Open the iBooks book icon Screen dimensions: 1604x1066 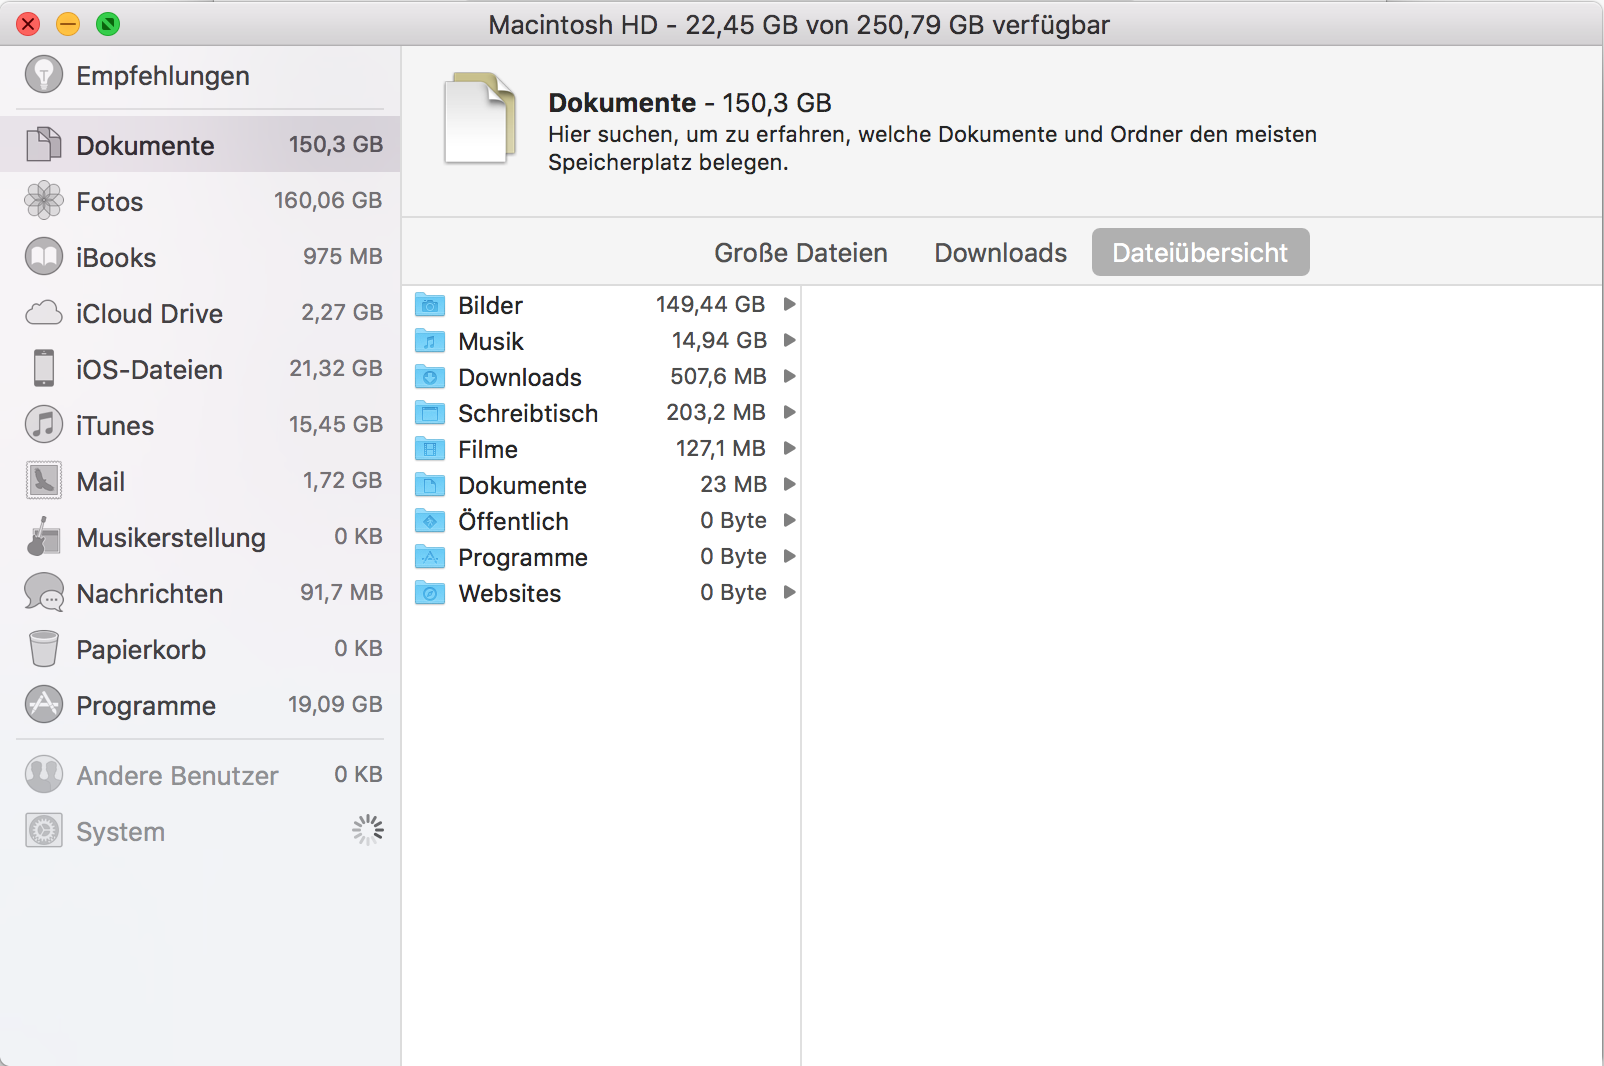[x=44, y=257]
